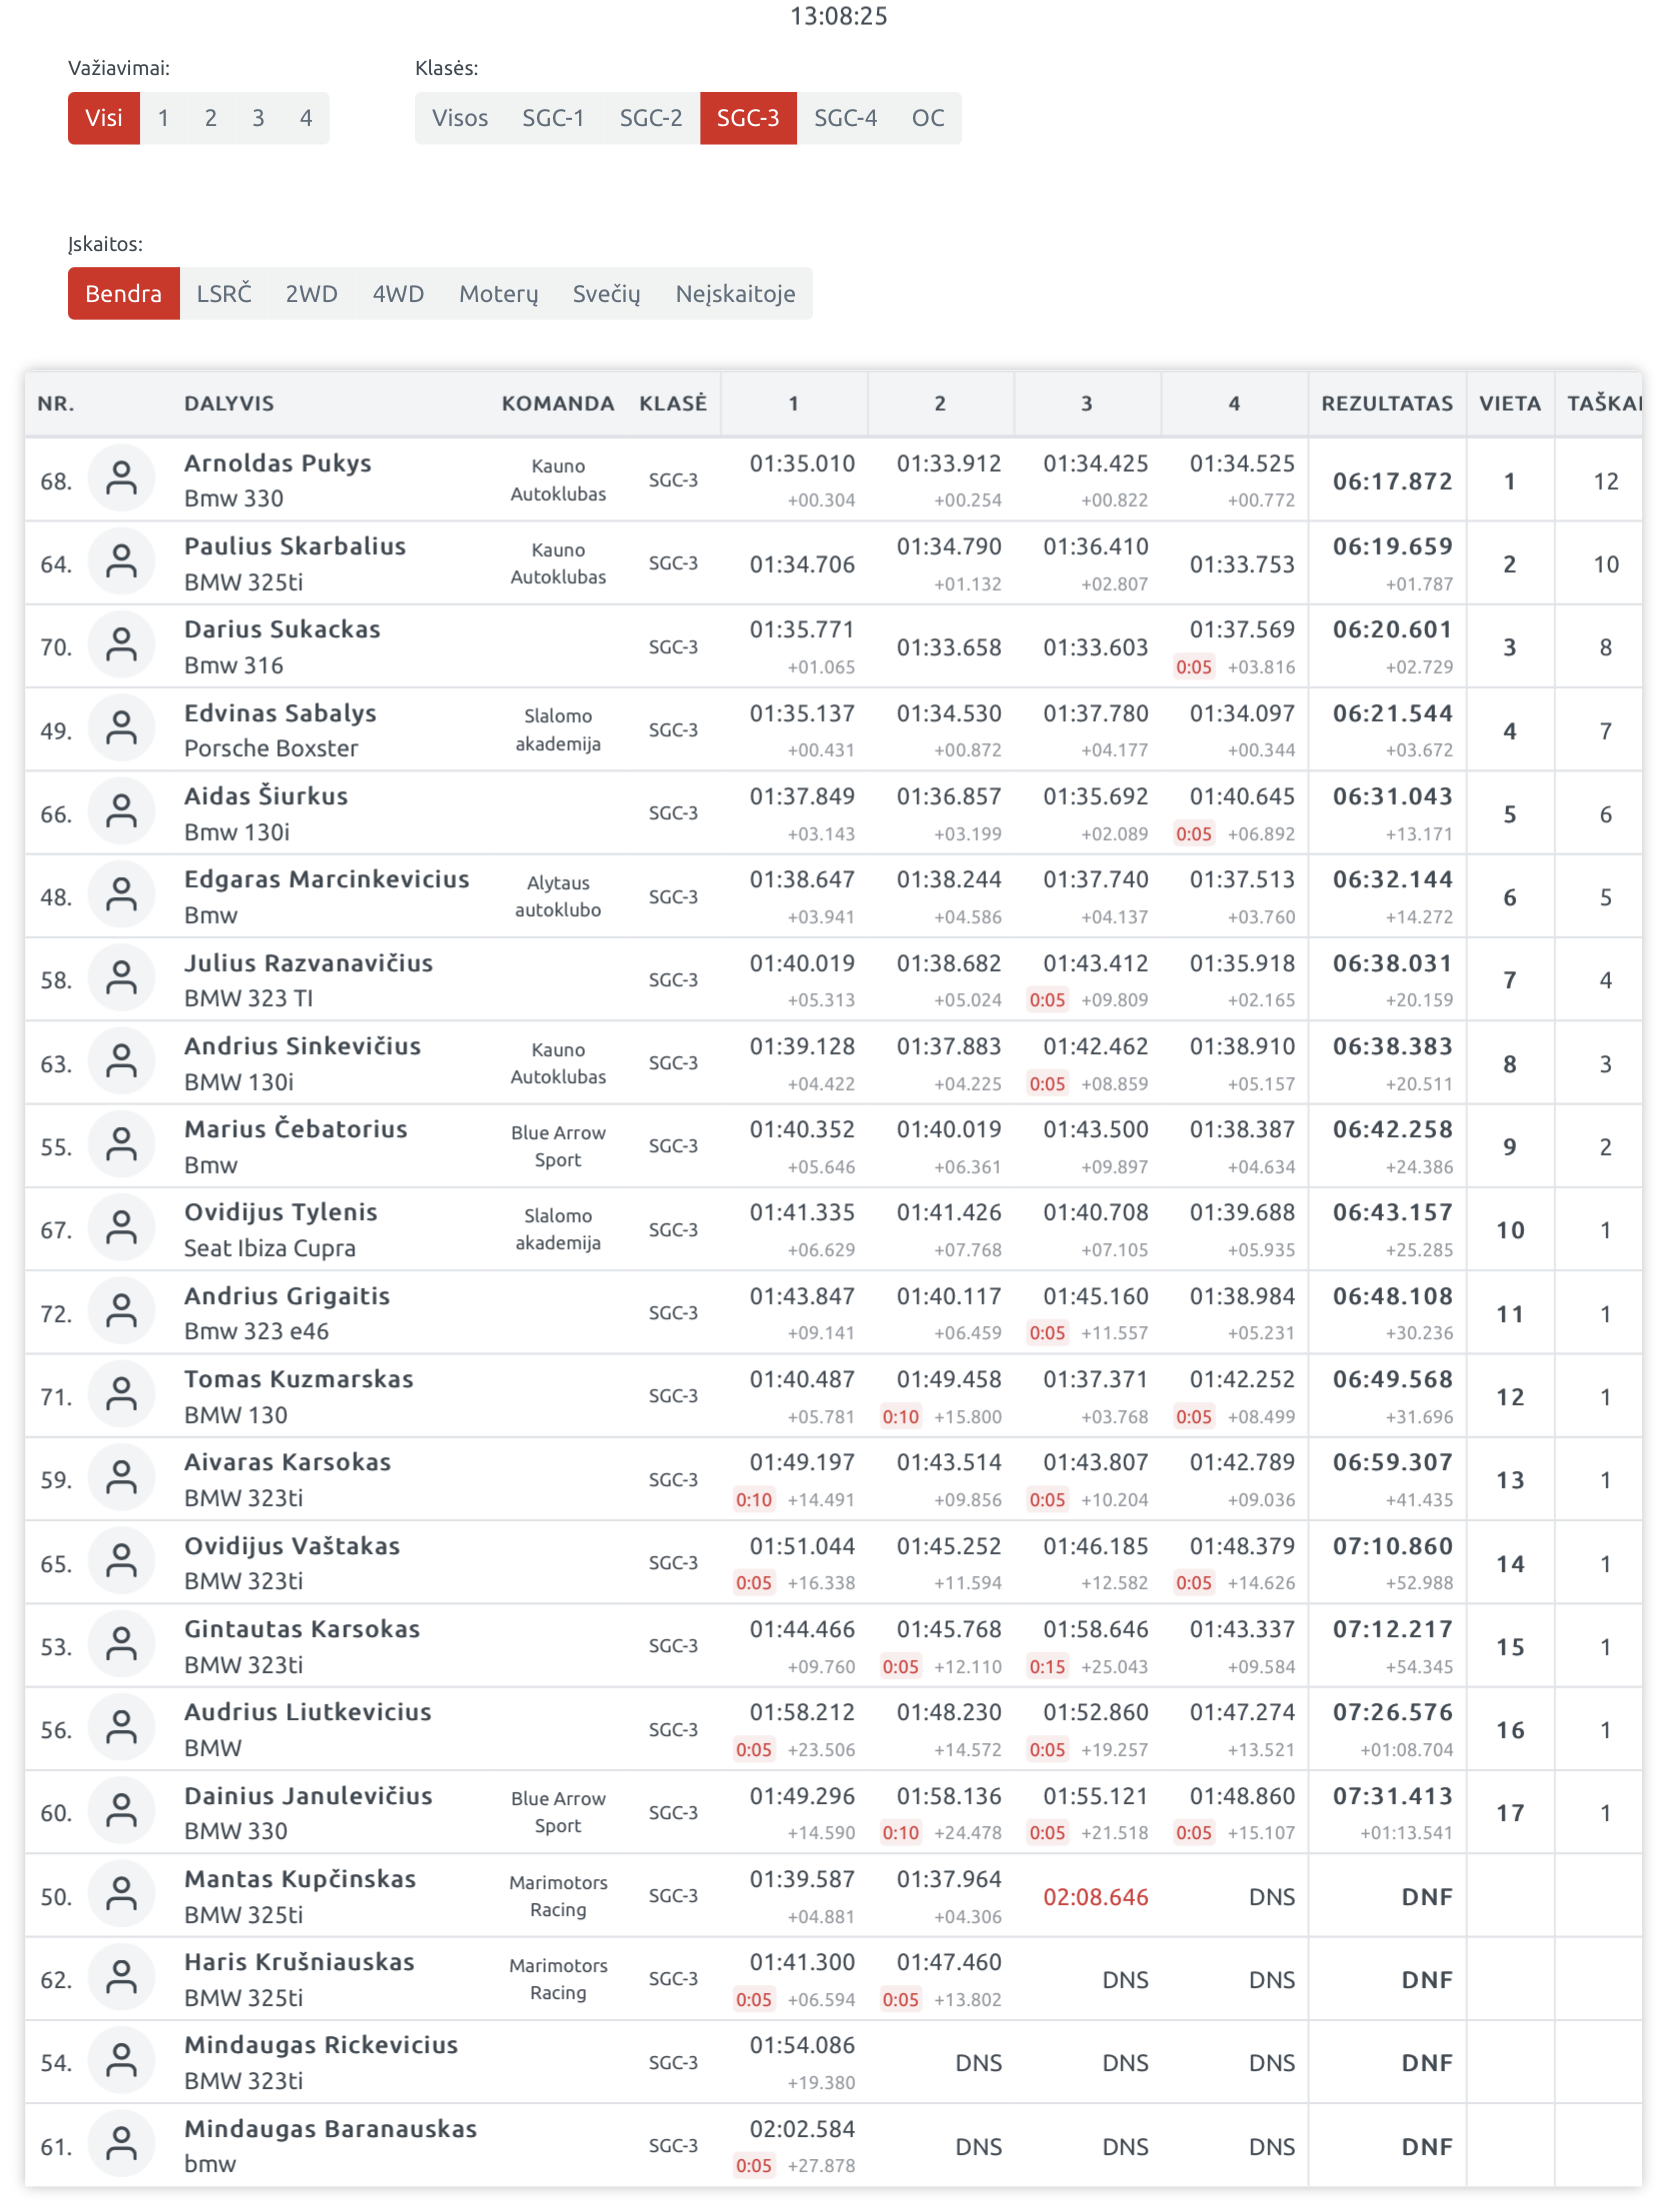Switch to SGC-1 class tab
Image resolution: width=1668 pixels, height=2200 pixels.
[x=553, y=118]
